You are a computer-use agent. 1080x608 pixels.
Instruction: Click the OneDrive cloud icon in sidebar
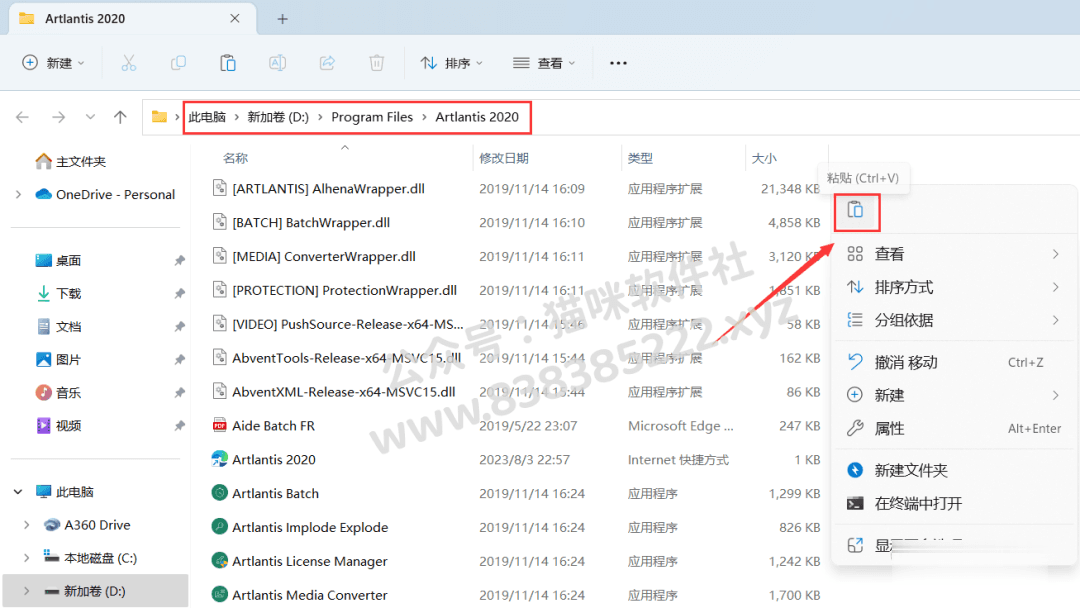(x=43, y=194)
